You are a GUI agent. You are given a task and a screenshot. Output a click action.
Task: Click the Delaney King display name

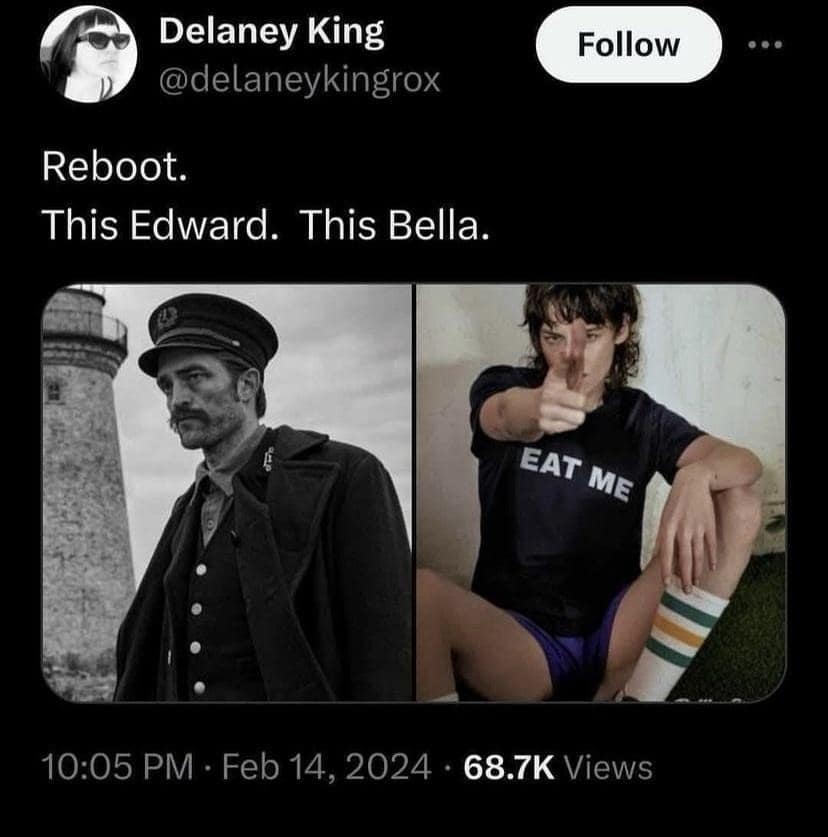pos(271,32)
